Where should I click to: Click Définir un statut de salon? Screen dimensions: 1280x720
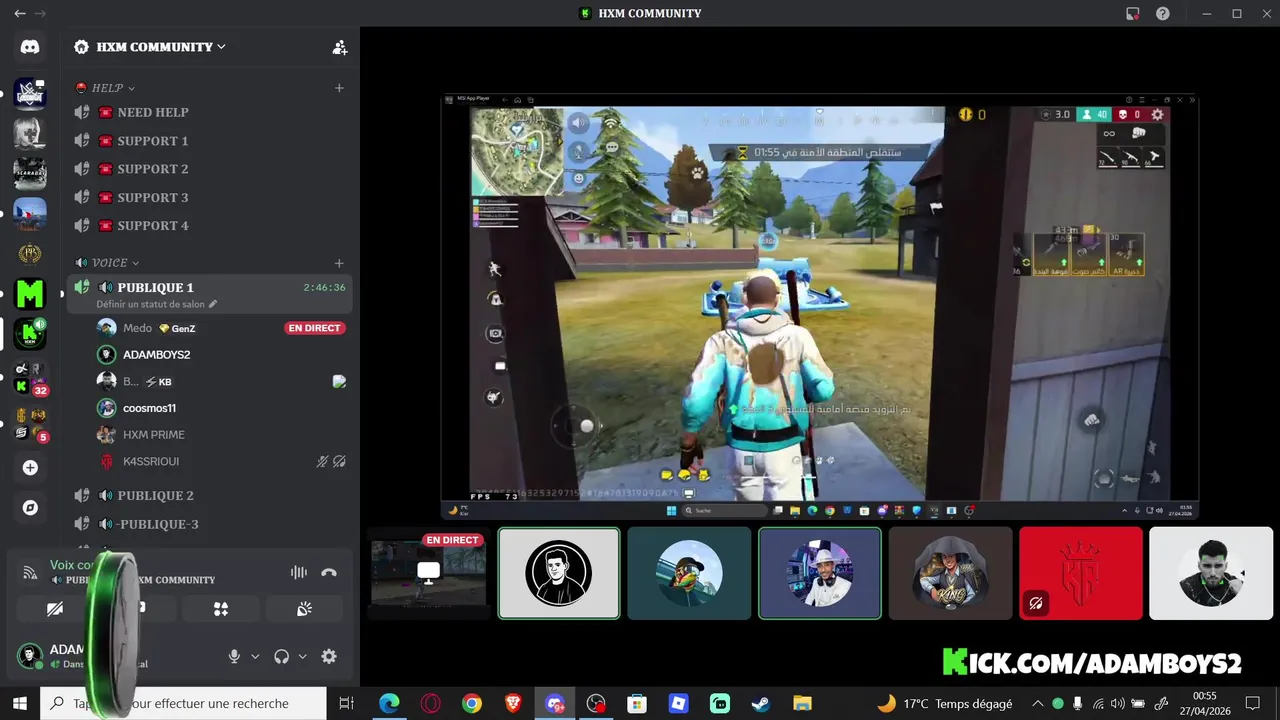coord(157,304)
